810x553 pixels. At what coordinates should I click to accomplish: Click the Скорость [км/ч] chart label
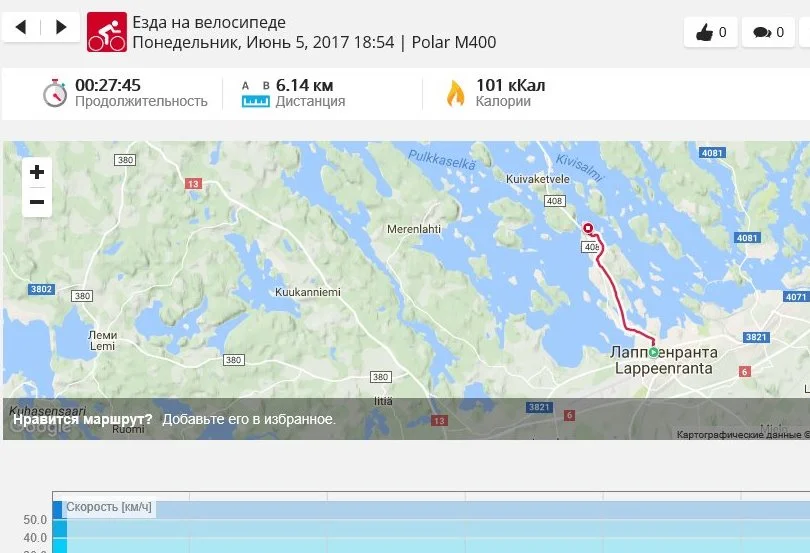point(108,507)
